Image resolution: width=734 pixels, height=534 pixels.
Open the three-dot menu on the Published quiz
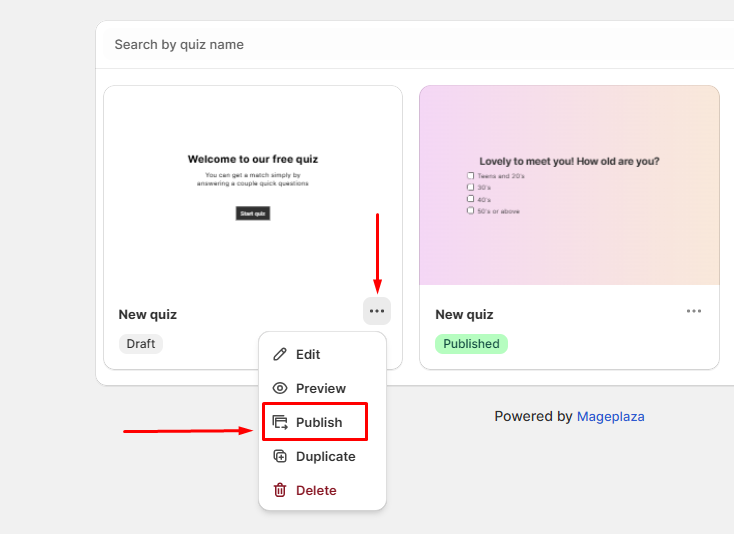point(694,311)
